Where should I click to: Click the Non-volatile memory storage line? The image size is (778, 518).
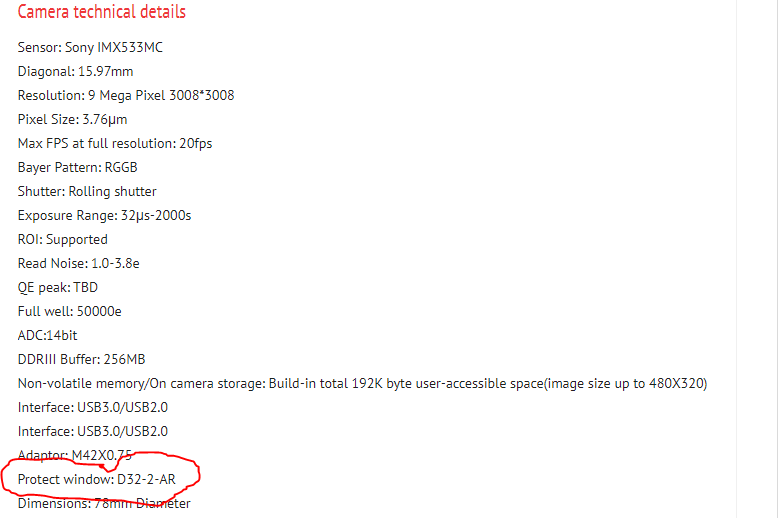click(x=362, y=383)
